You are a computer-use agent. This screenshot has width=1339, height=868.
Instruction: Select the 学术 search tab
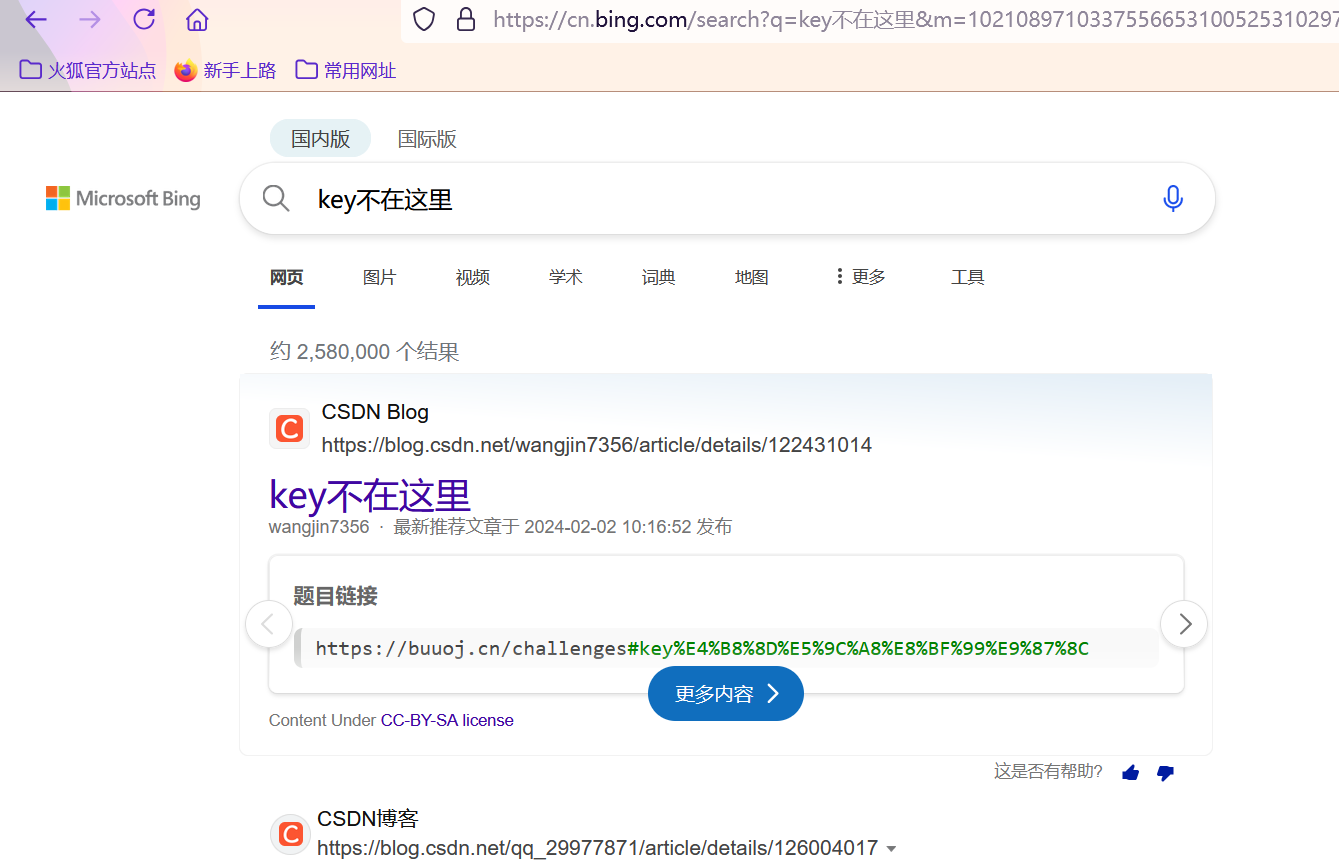pos(565,276)
